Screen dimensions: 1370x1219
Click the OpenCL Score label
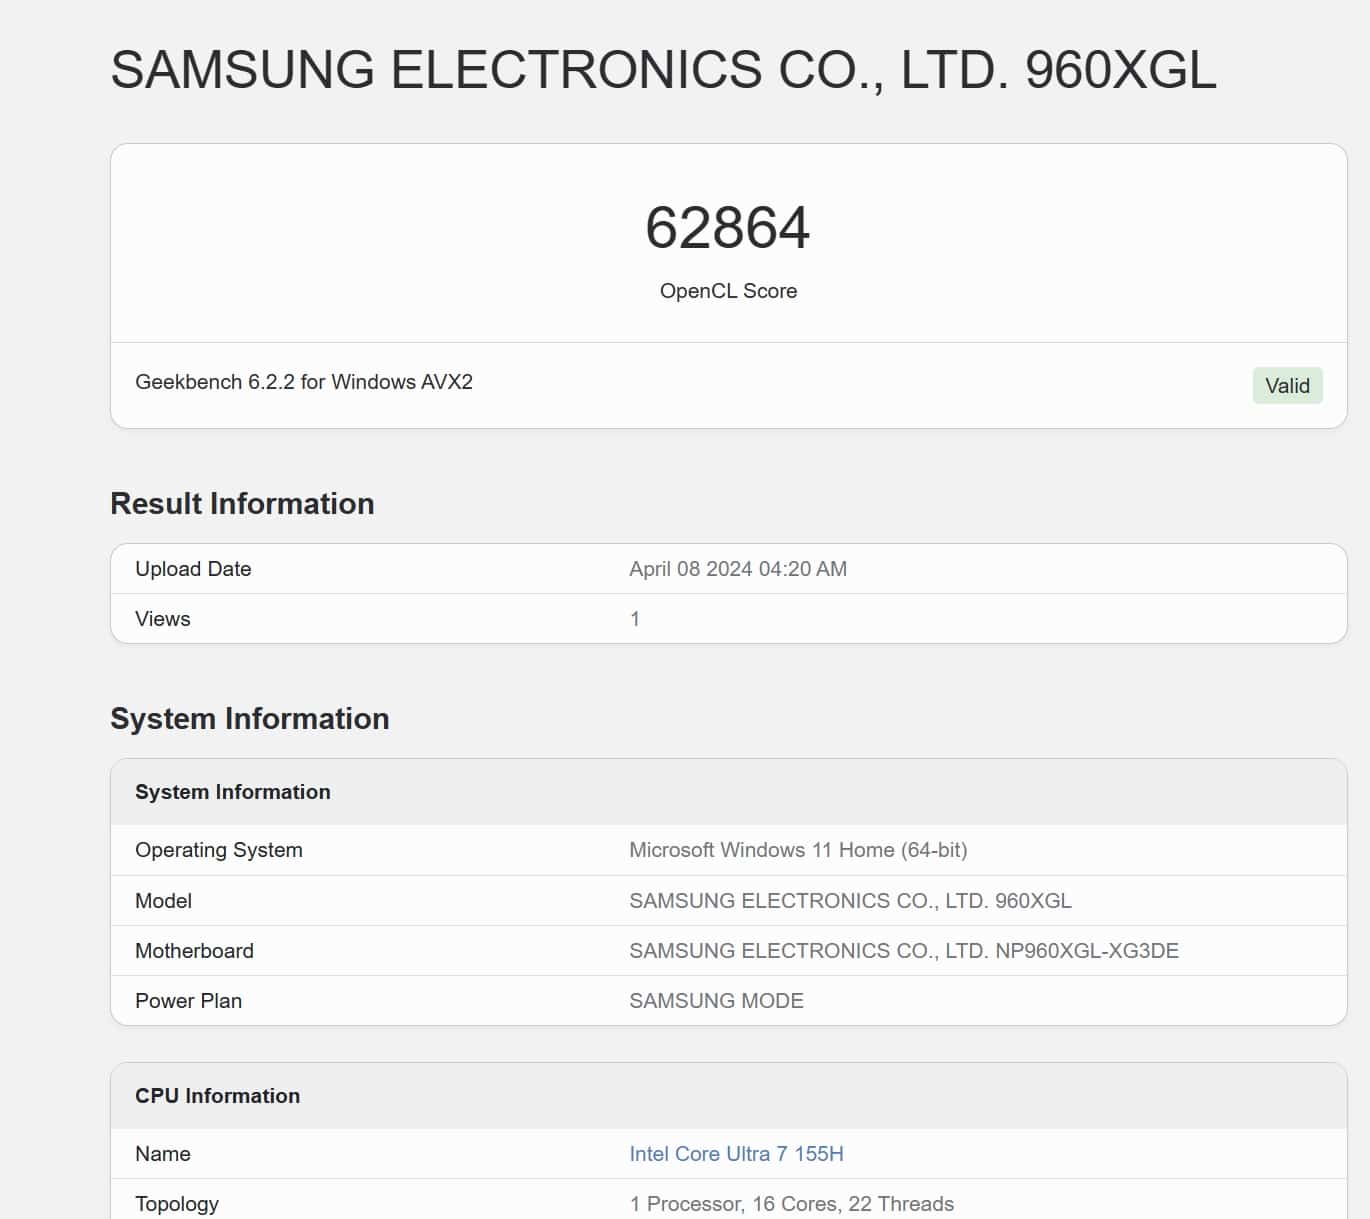tap(728, 291)
